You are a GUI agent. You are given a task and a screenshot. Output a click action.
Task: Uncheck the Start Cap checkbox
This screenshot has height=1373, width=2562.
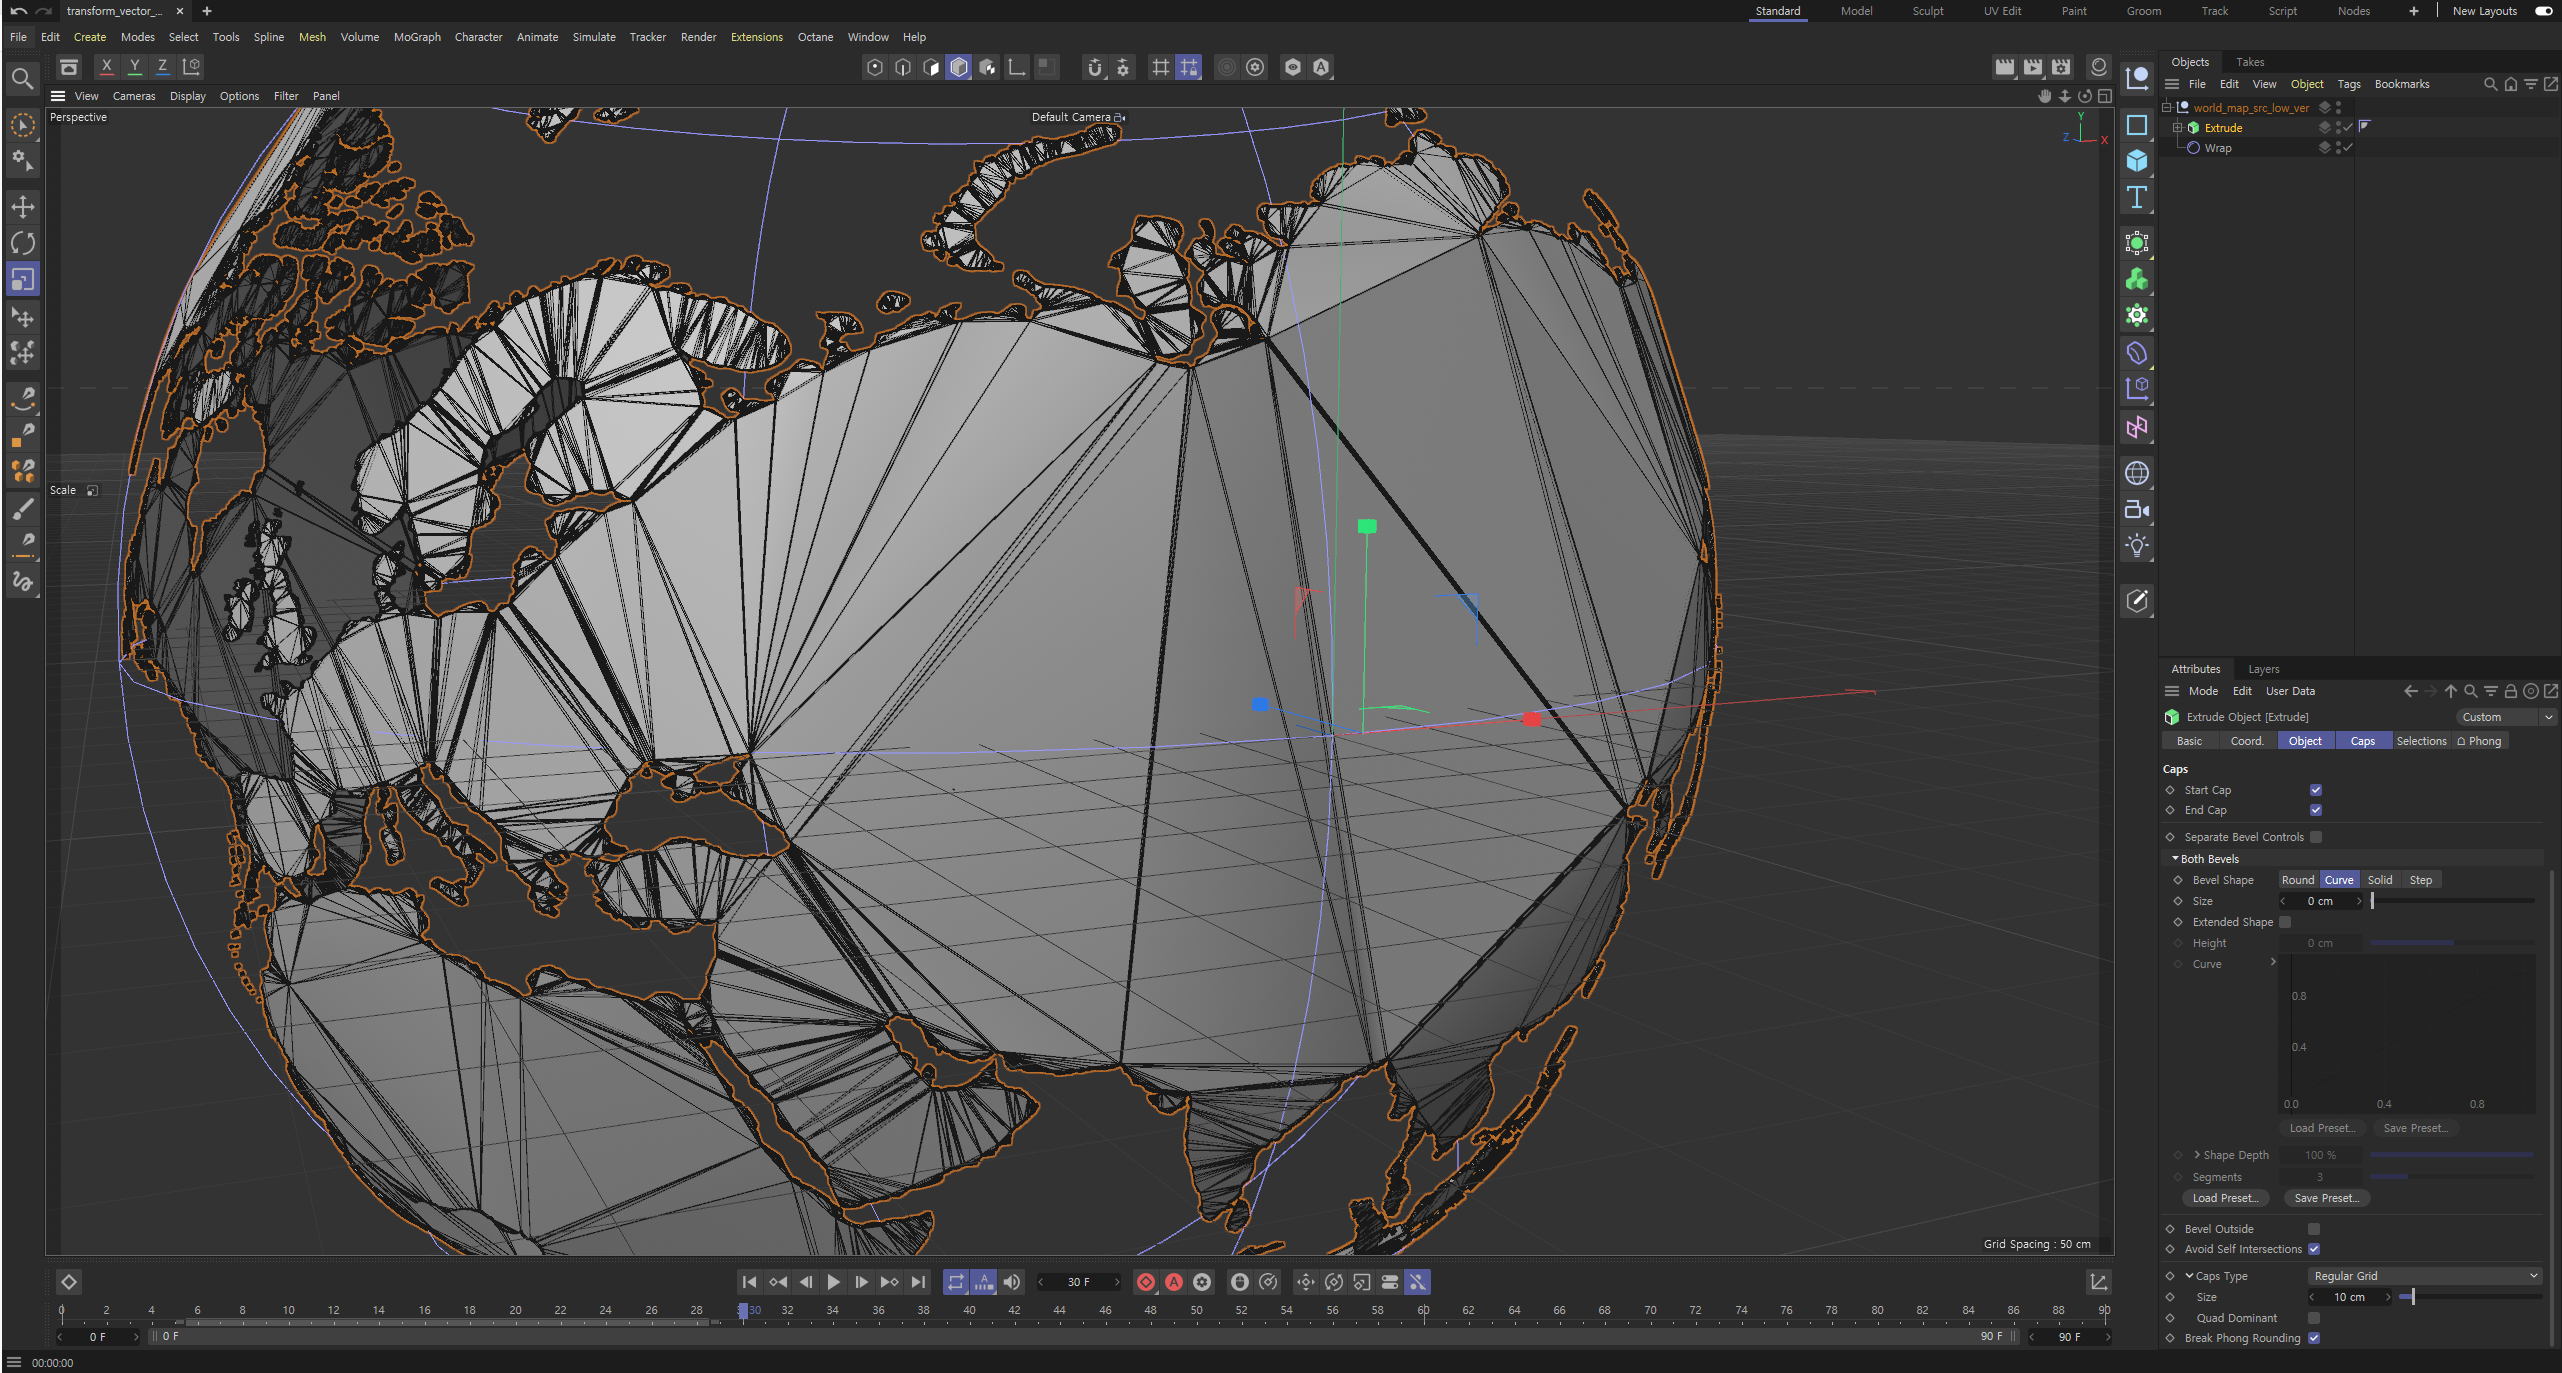2316,790
